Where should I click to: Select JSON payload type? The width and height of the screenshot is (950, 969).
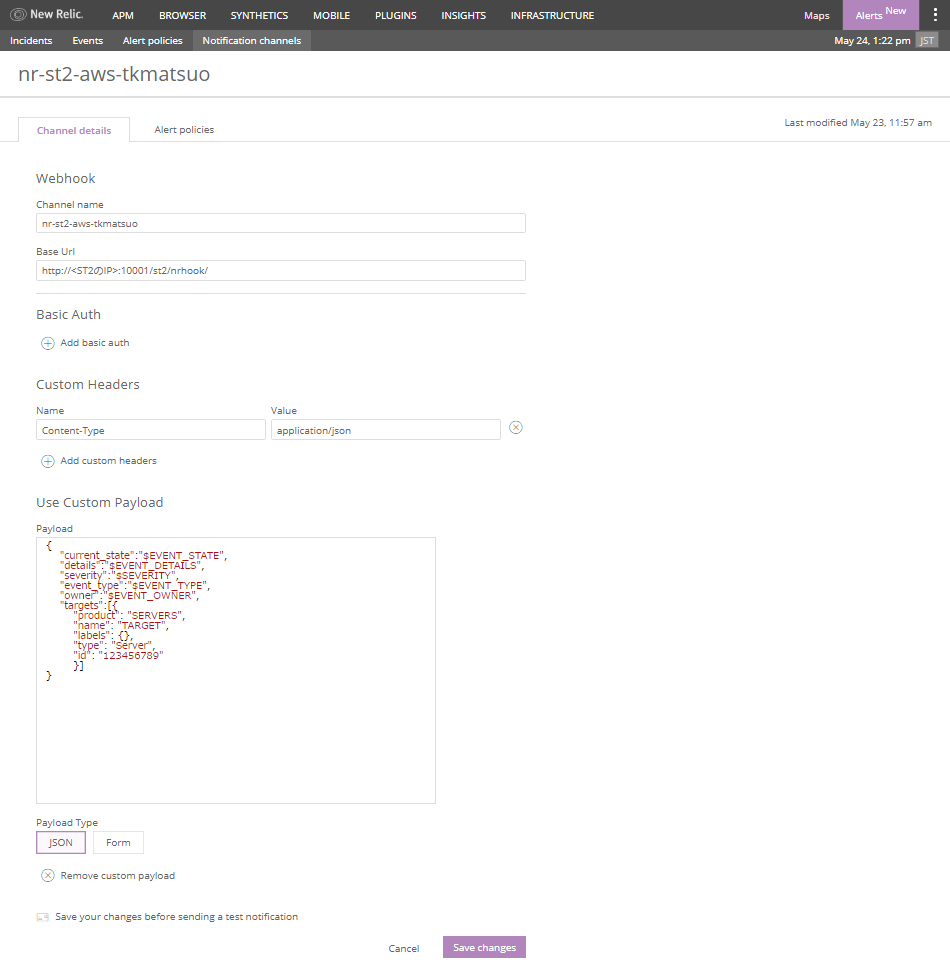pos(61,842)
